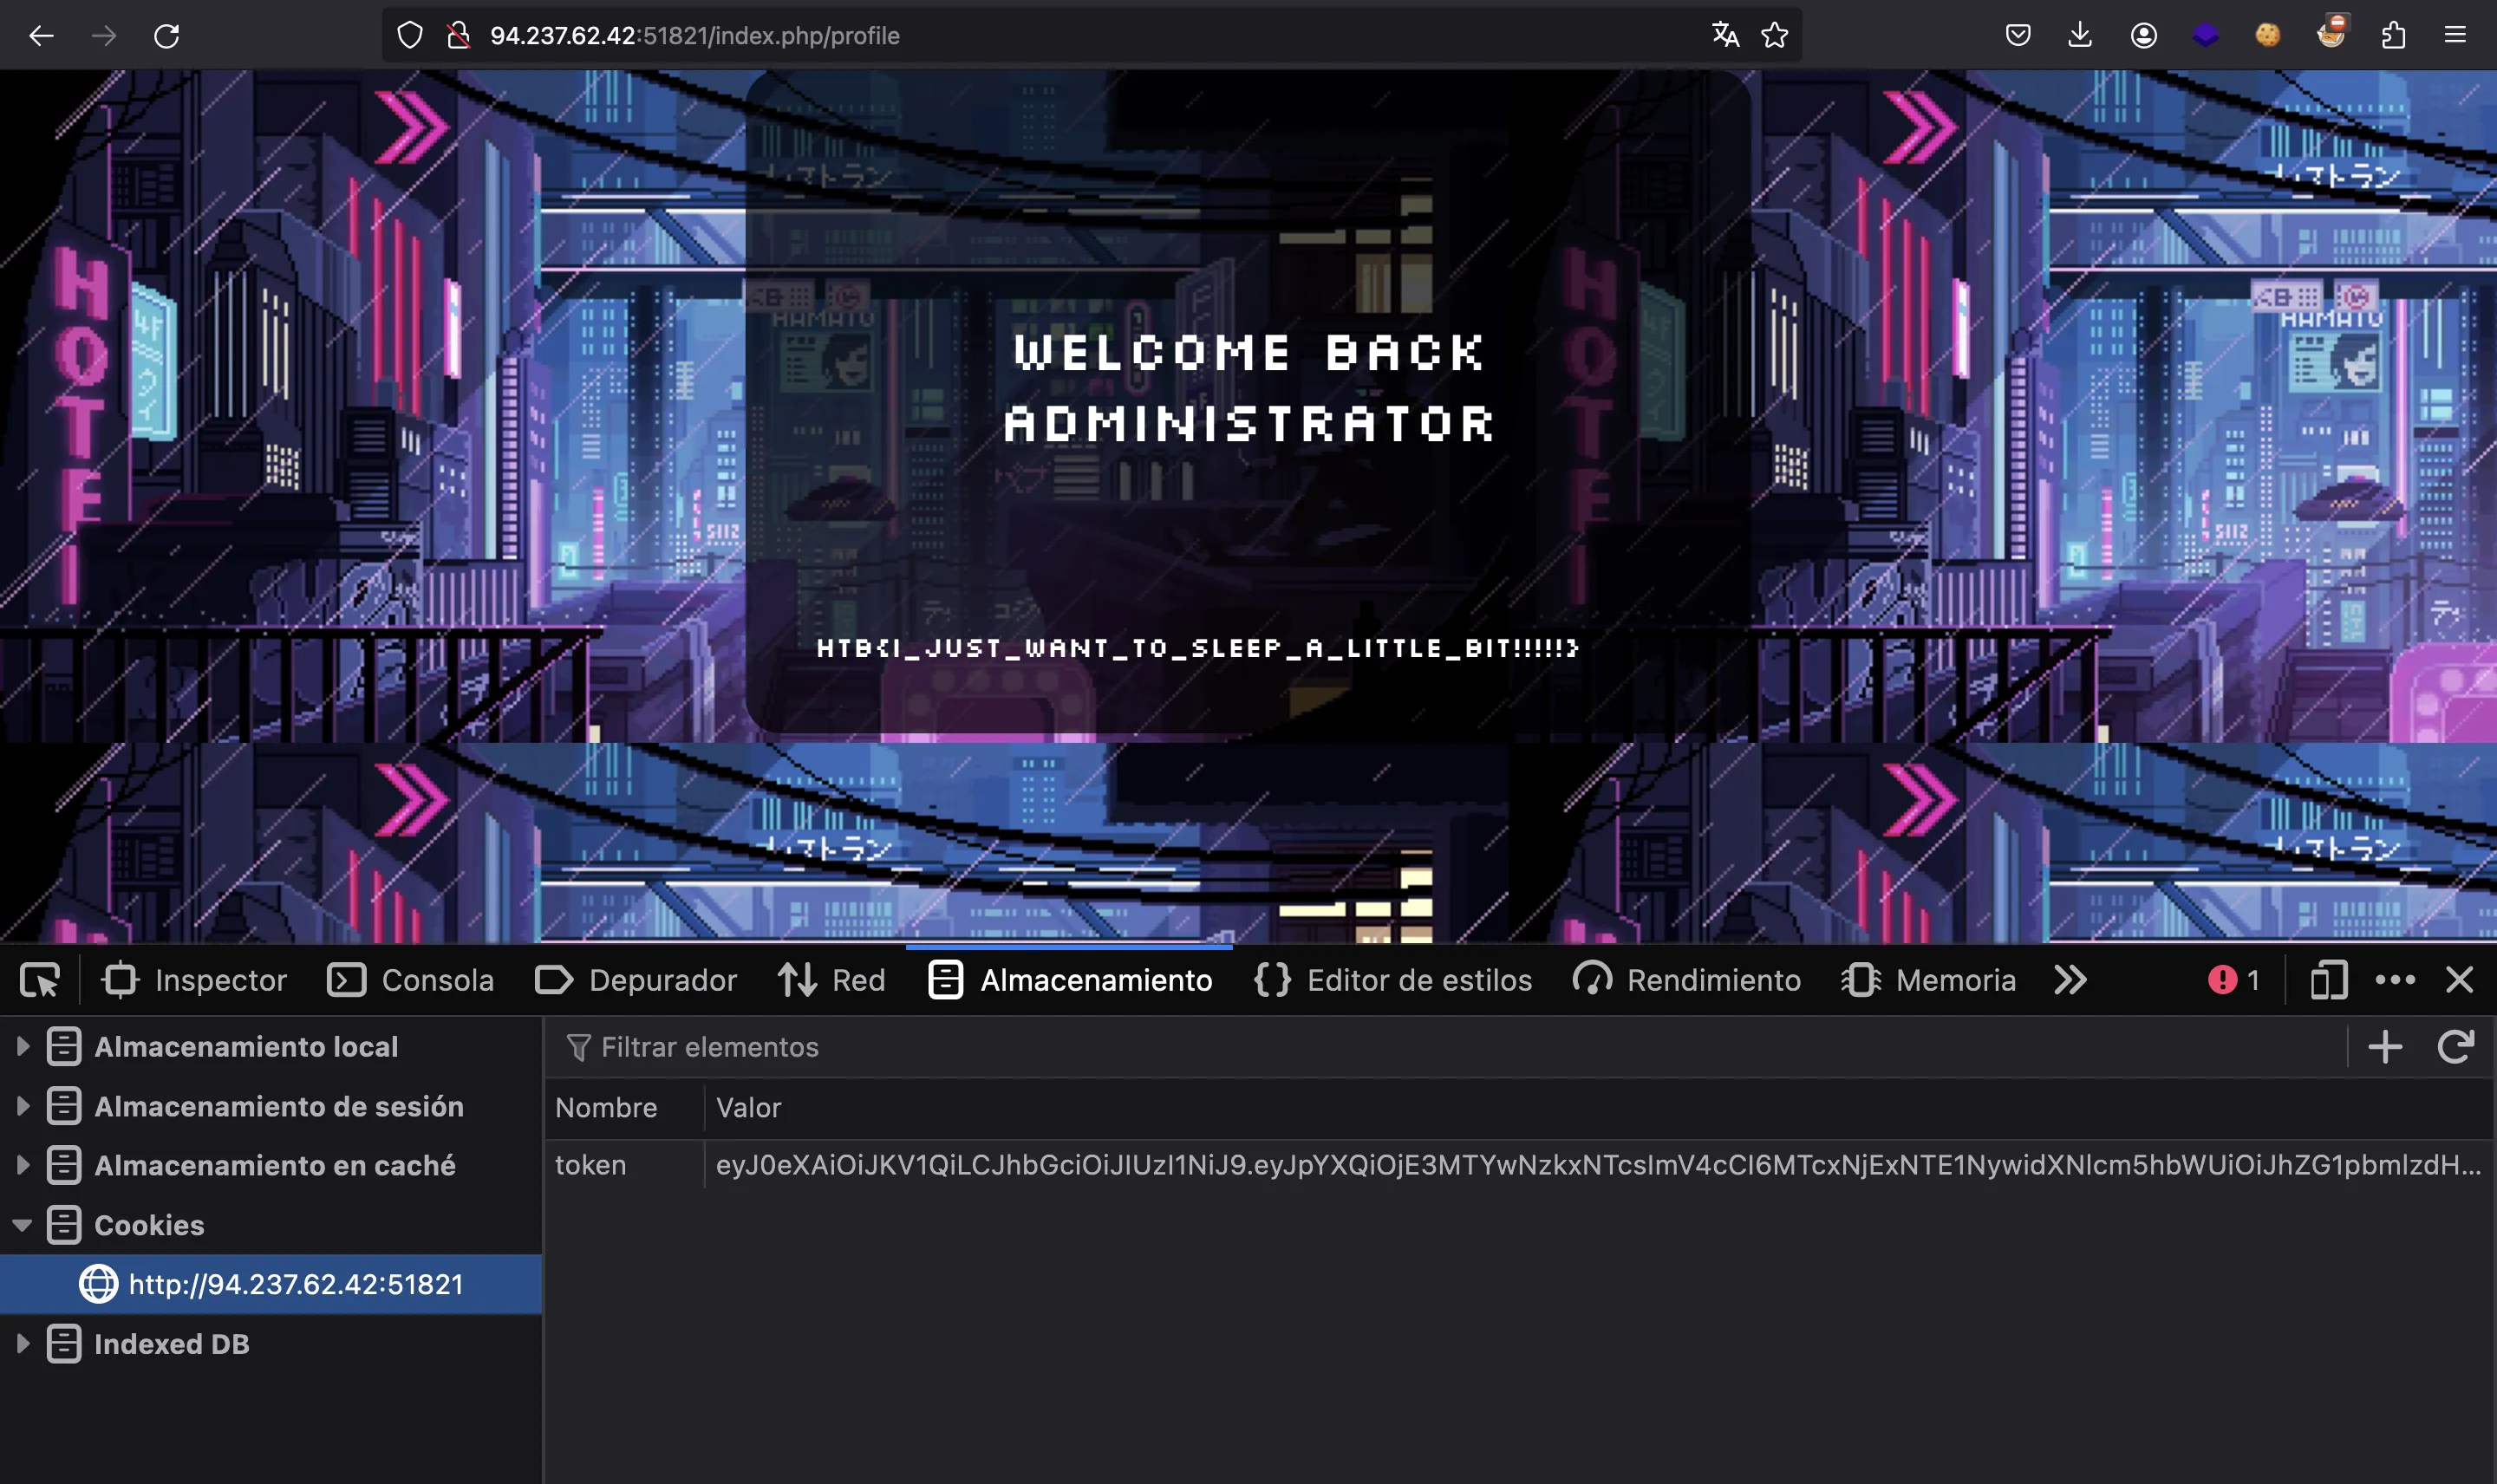Screen dimensions: 2497x1484
Task: Click the URL address bar
Action: point(1090,36)
